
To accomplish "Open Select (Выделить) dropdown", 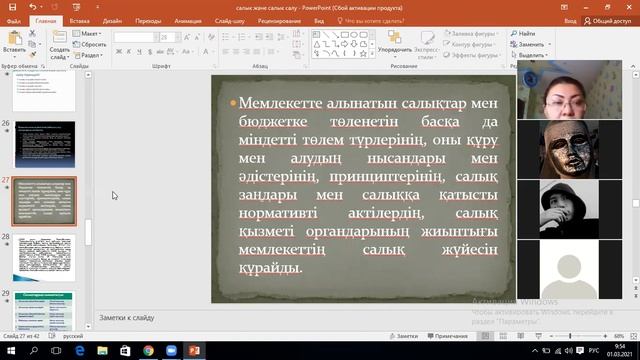I will click(x=529, y=55).
